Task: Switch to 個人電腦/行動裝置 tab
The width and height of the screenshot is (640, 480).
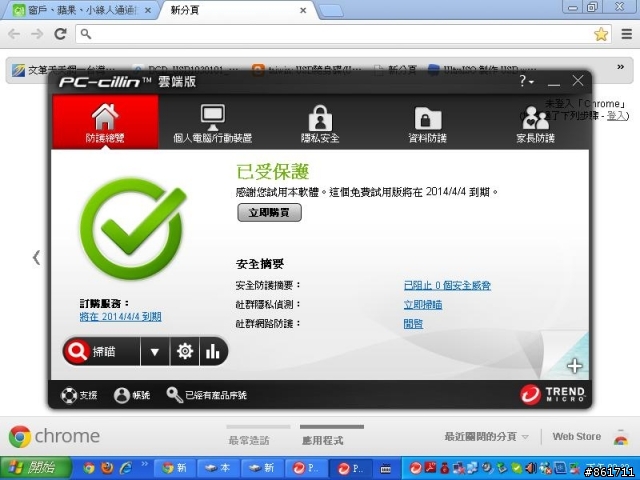Action: tap(212, 124)
